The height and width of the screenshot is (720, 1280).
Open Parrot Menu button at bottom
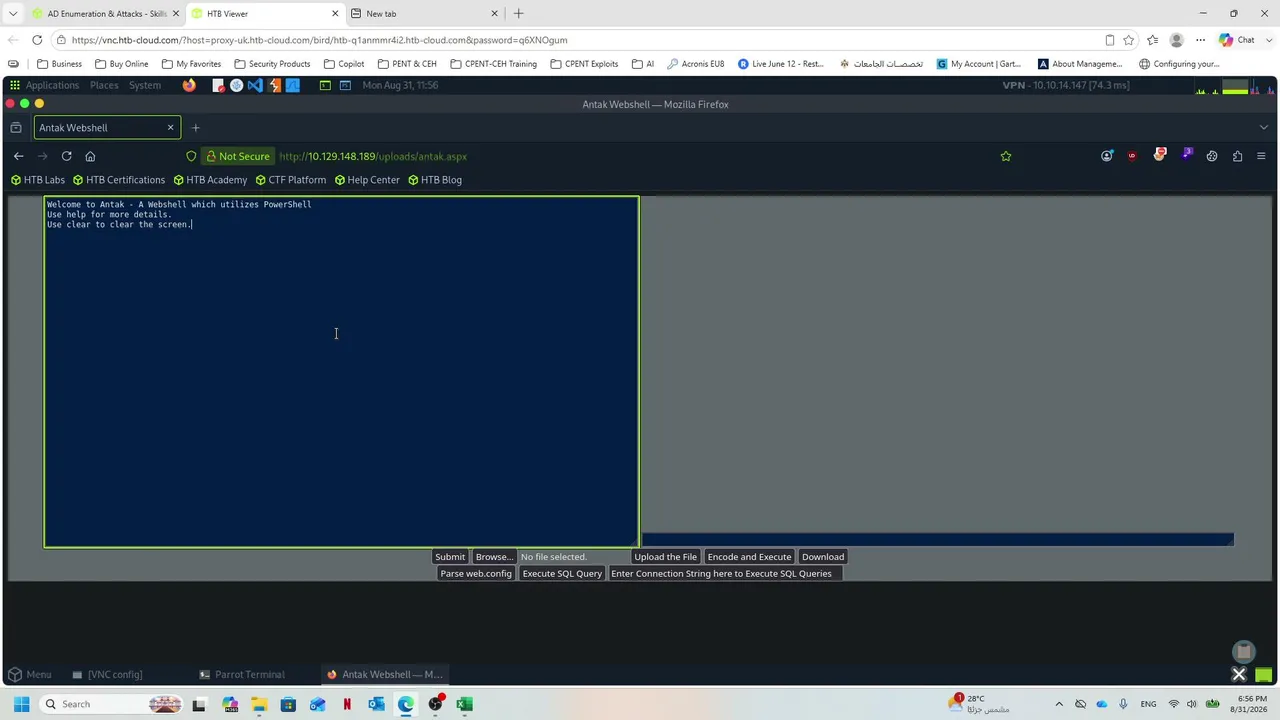[30, 674]
